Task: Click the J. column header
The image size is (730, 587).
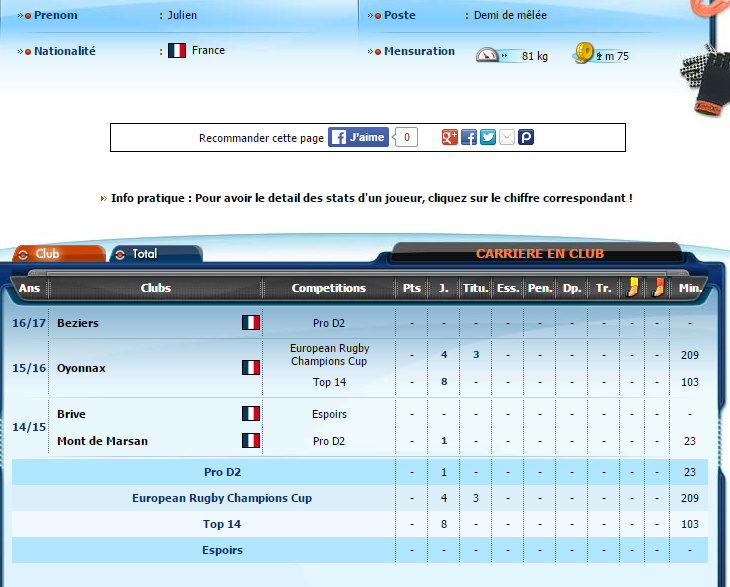Action: point(444,288)
